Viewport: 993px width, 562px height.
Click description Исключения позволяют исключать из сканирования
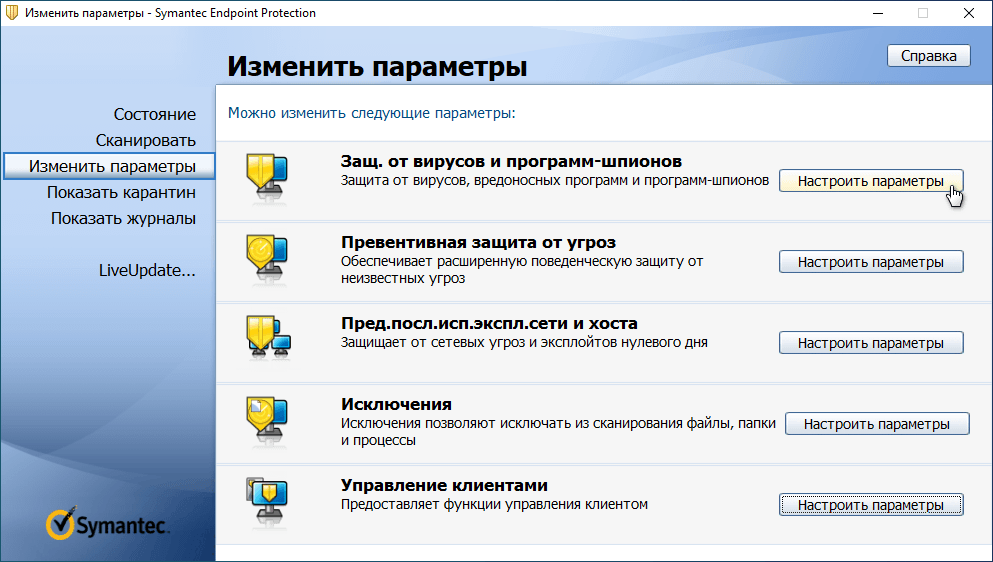coord(558,431)
